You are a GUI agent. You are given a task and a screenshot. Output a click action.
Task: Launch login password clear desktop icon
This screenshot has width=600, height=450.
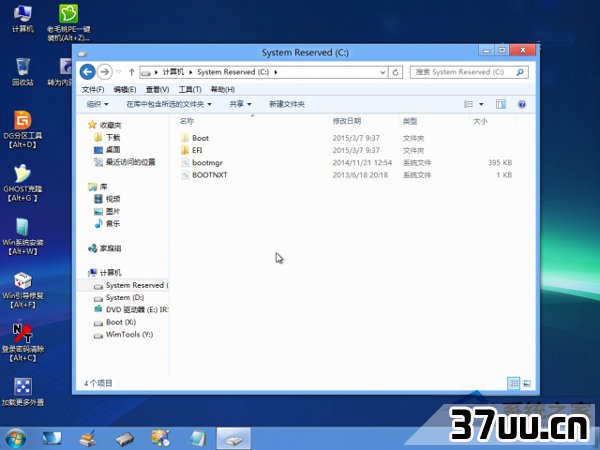click(x=23, y=343)
